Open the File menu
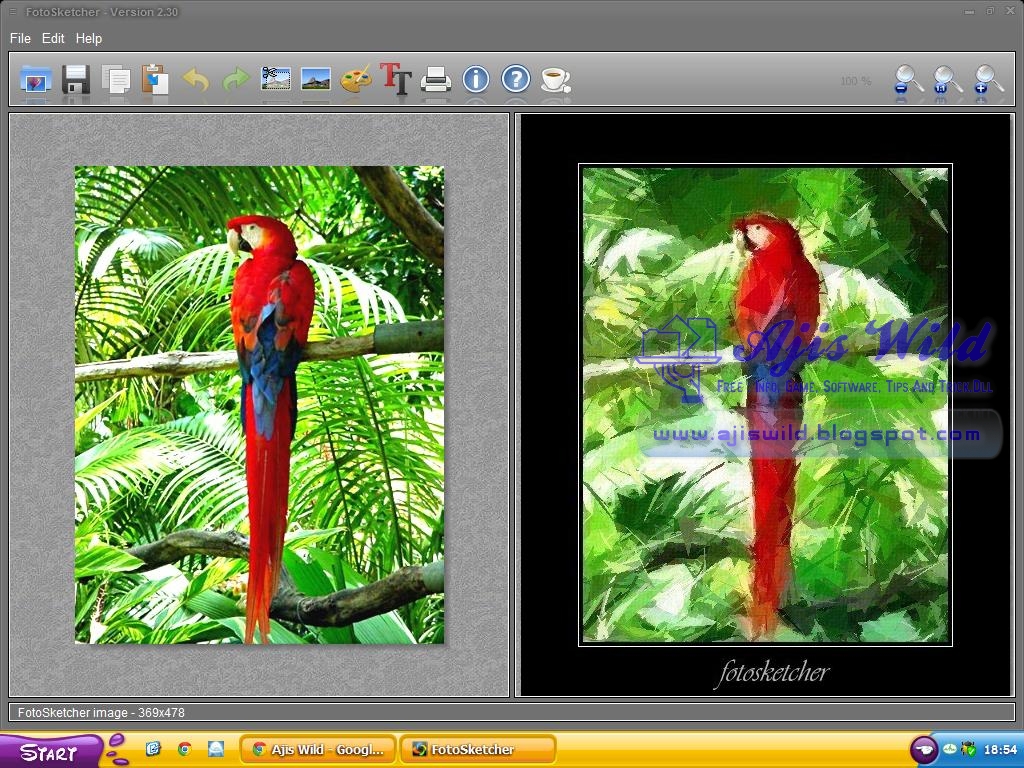 pos(20,39)
